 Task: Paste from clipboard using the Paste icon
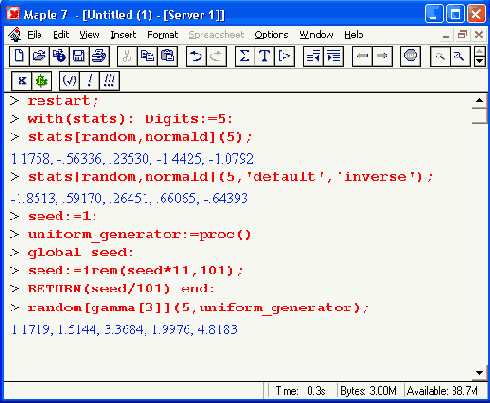coord(167,56)
